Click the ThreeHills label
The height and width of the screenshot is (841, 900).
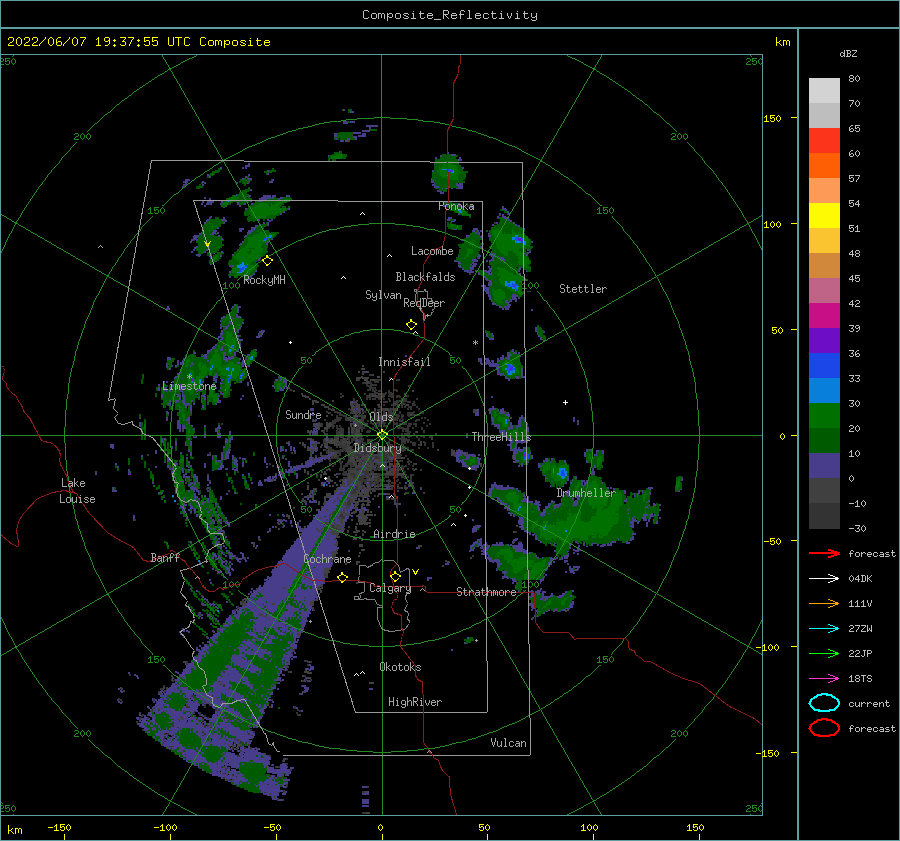click(501, 437)
